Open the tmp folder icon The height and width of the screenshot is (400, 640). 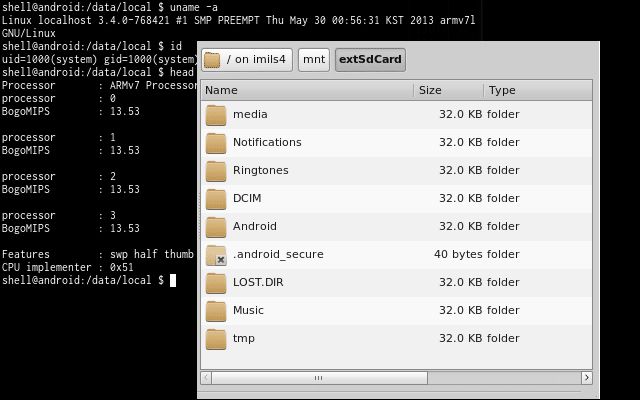(x=216, y=339)
